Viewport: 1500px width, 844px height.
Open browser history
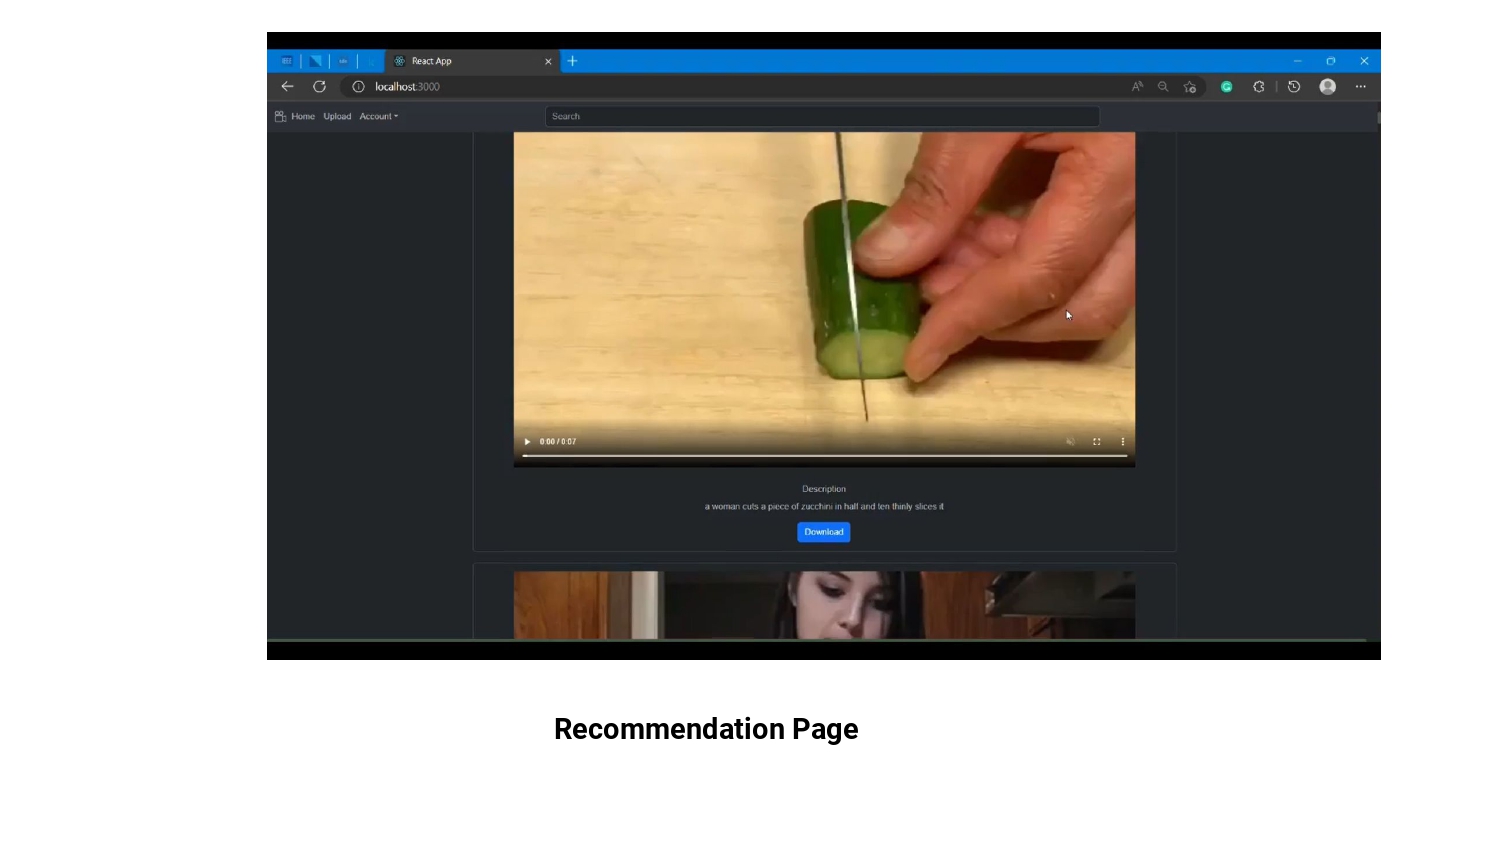1294,87
